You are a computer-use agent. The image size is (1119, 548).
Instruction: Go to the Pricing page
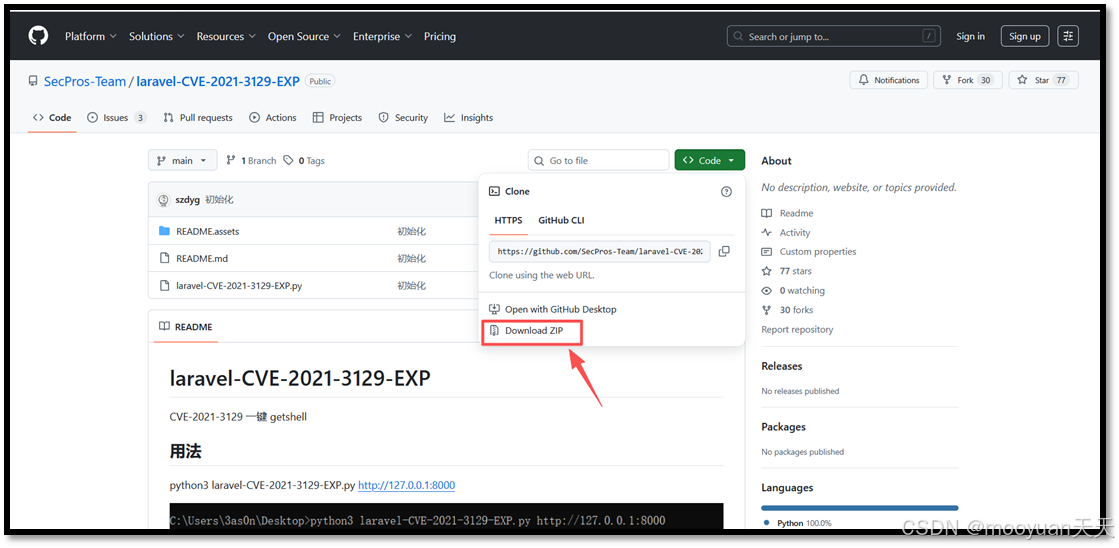pyautogui.click(x=440, y=36)
